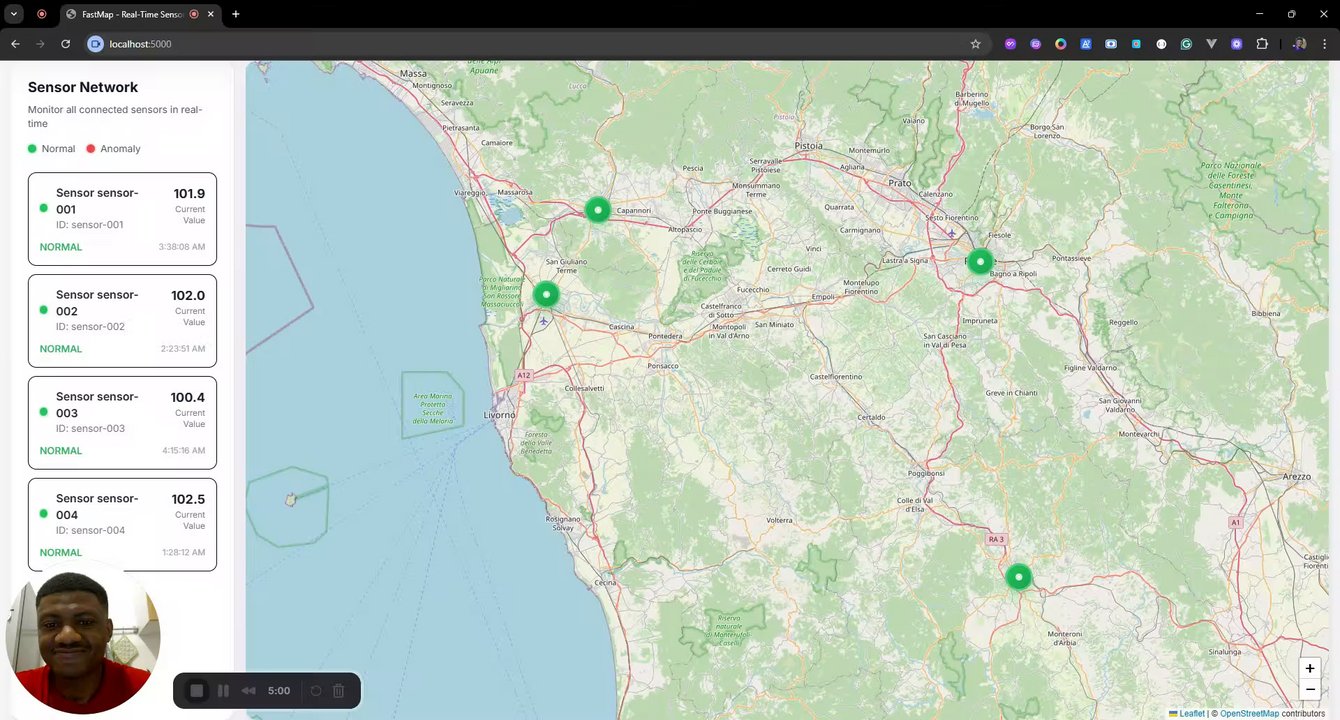The width and height of the screenshot is (1340, 720).
Task: Click the 102.5 current value
Action: [x=188, y=500]
